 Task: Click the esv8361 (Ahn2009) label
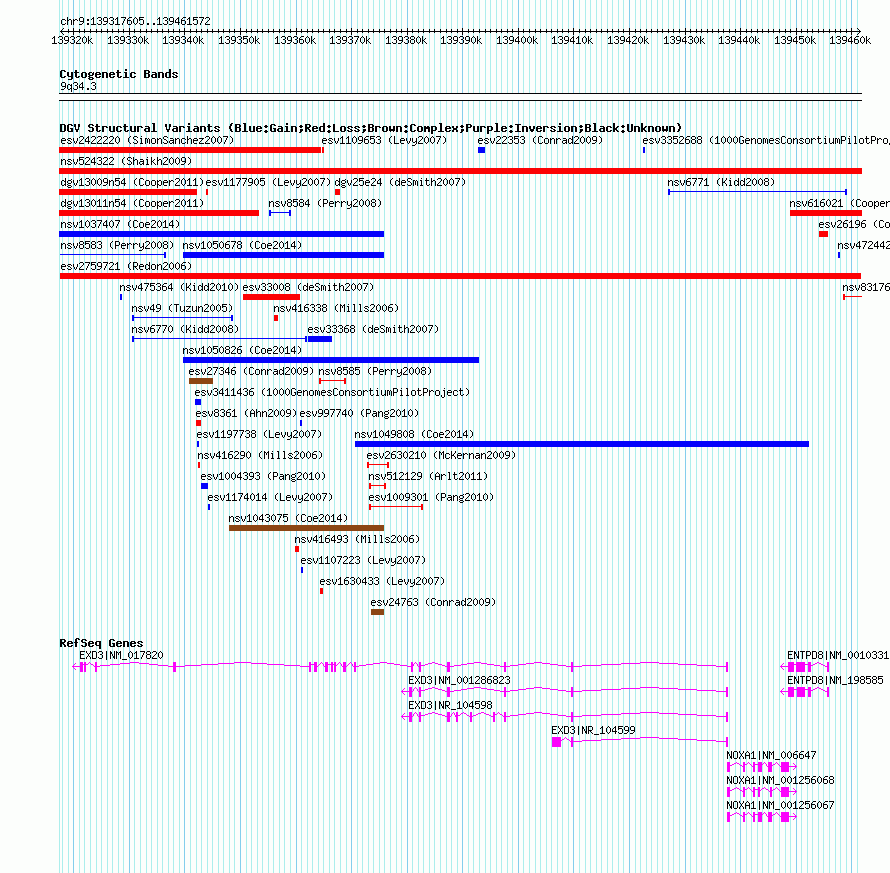[x=246, y=413]
